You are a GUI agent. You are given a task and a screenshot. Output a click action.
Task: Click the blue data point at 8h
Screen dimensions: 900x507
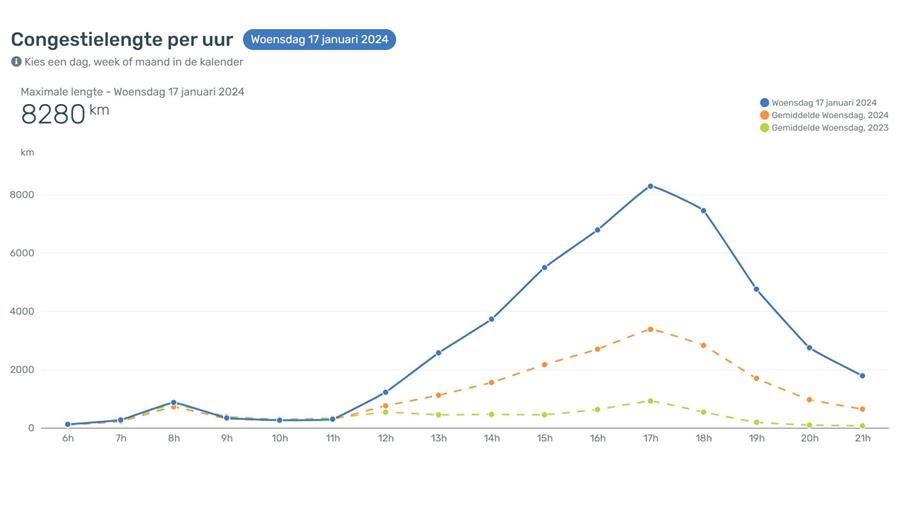[173, 402]
